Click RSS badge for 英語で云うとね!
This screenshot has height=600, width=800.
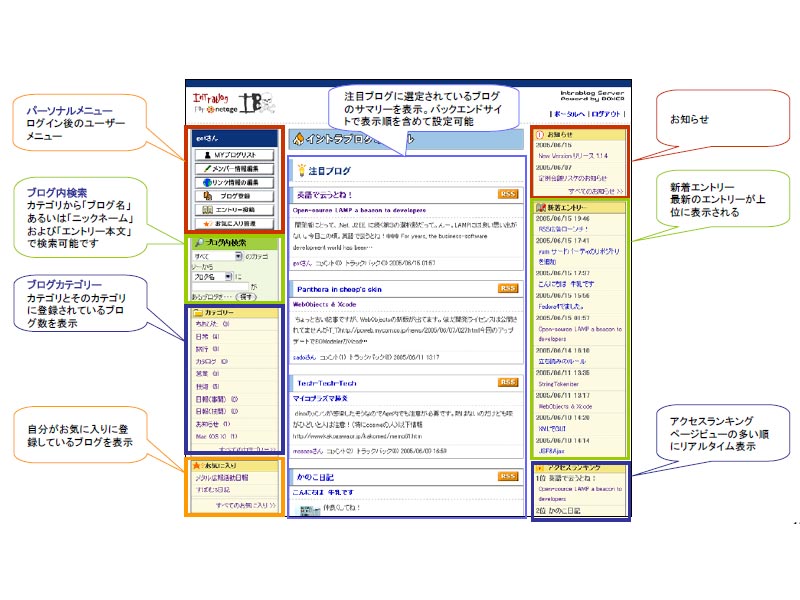(x=508, y=194)
